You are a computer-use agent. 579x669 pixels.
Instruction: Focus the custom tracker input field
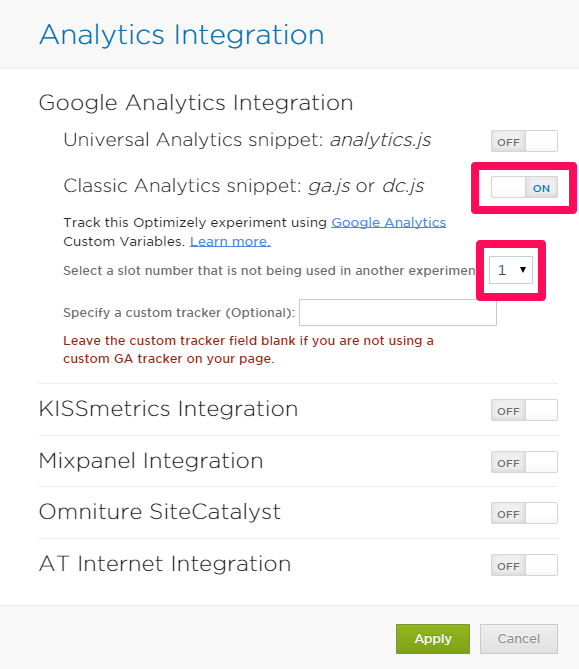pos(398,312)
